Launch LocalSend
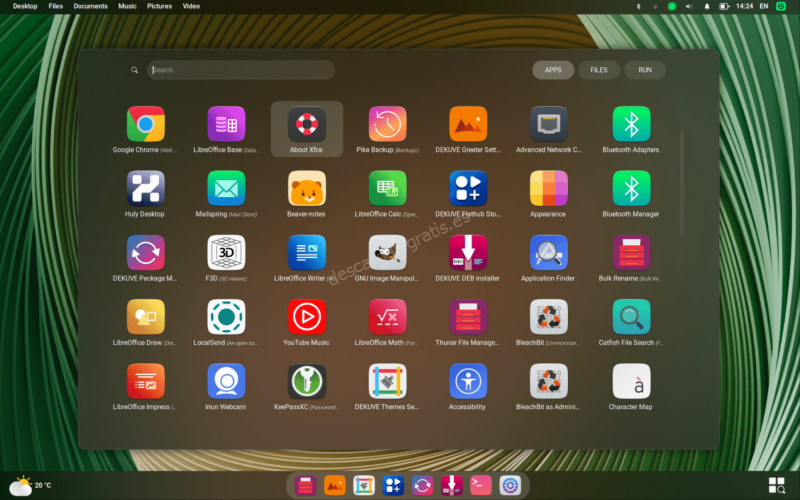Viewport: 800px width, 500px height. (226, 317)
